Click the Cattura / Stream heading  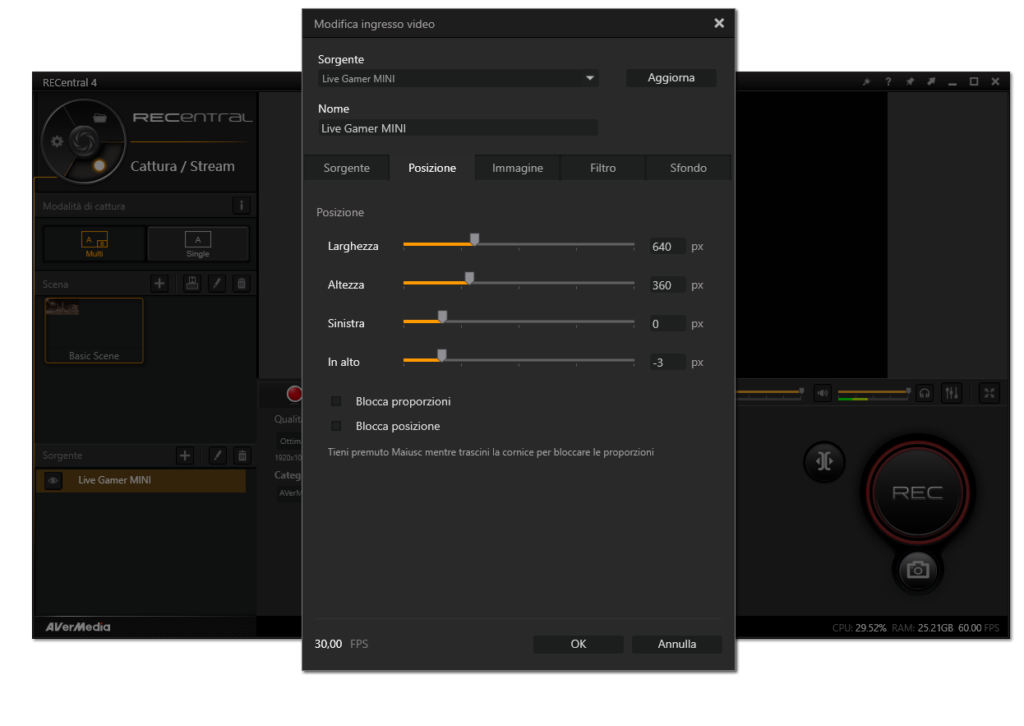pos(182,166)
